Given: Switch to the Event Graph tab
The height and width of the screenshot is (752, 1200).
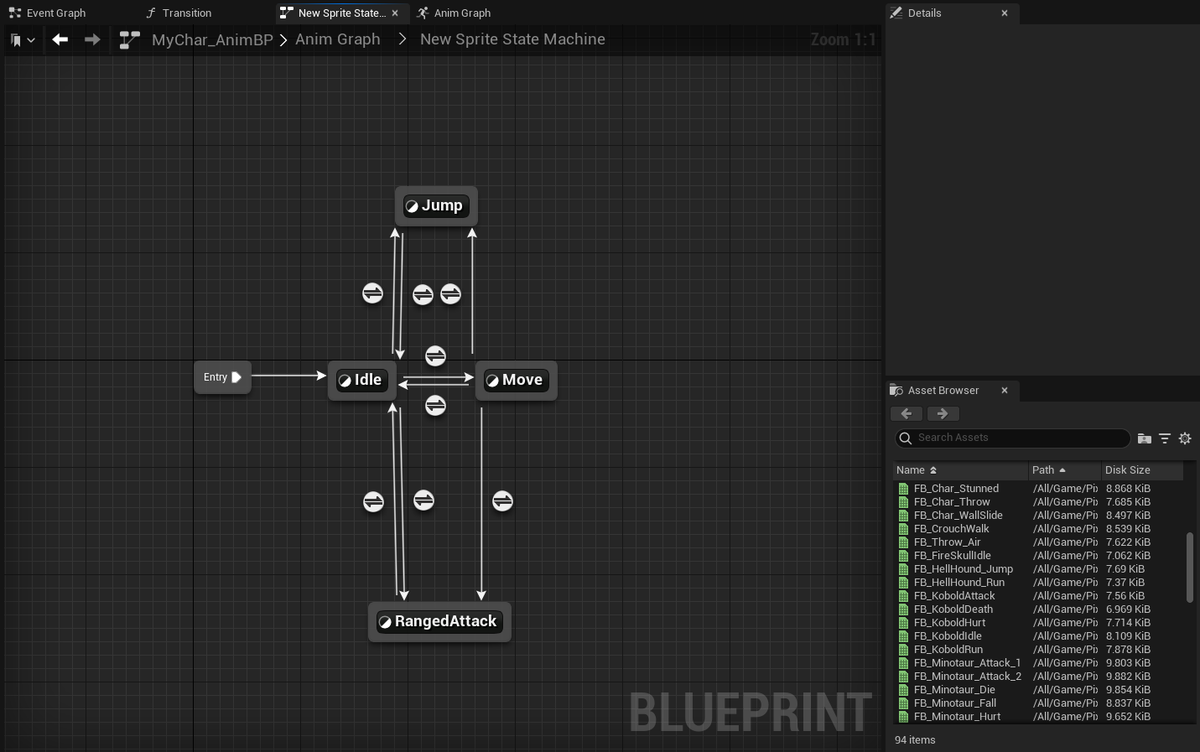Looking at the screenshot, I should click(x=47, y=13).
